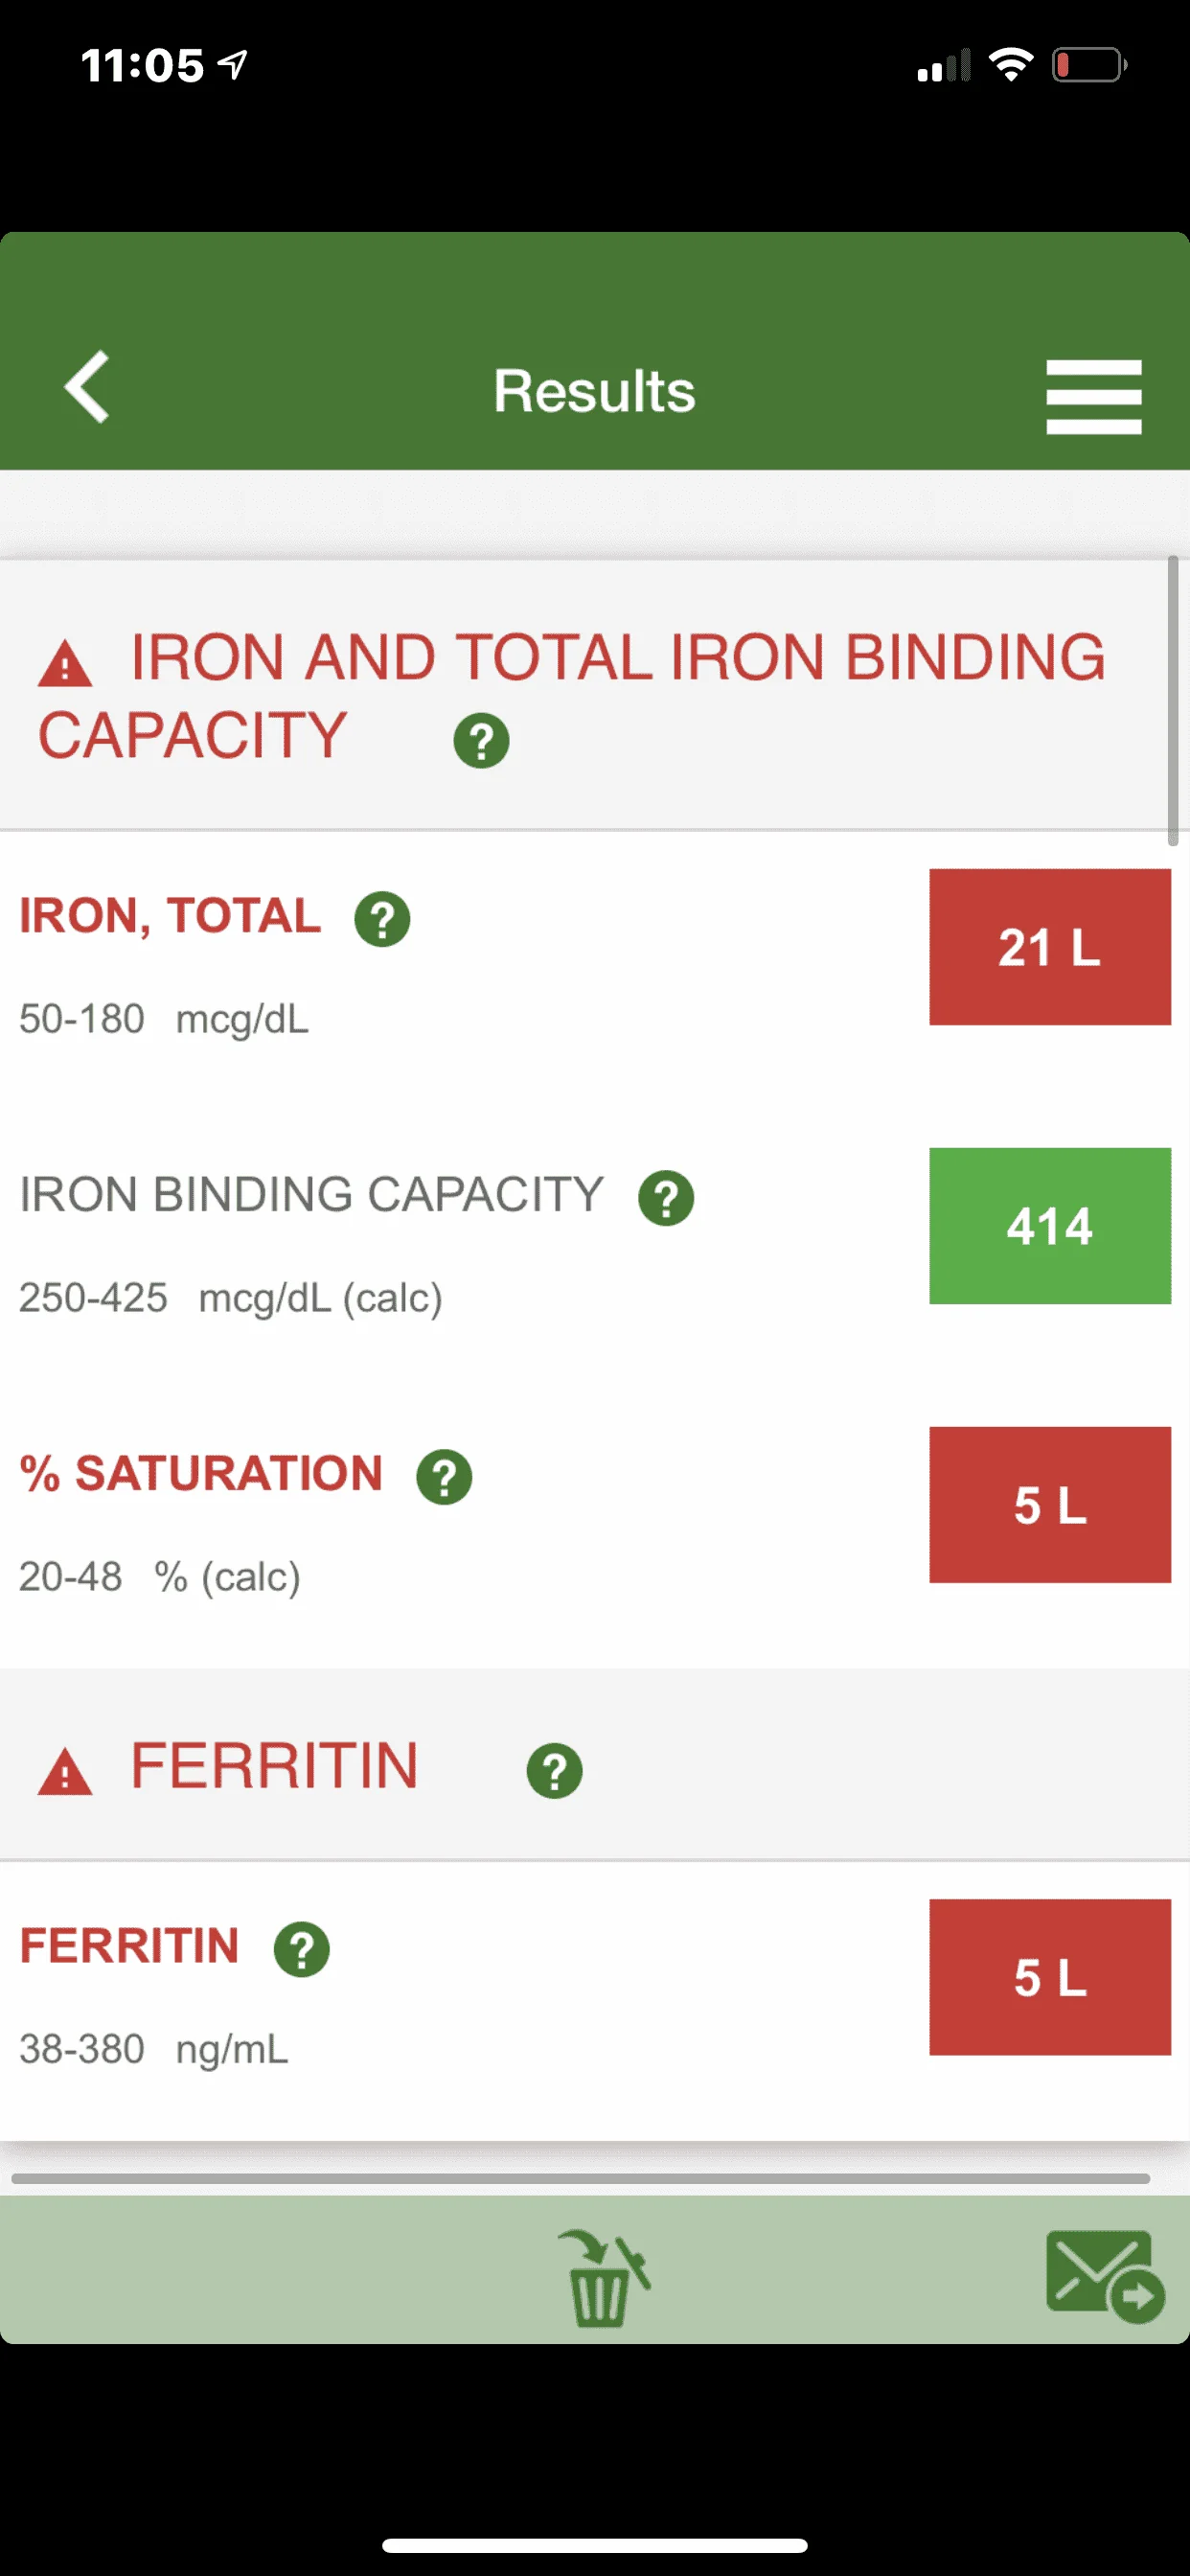
Task: Open help icon next to IRON, TOTAL
Action: point(382,919)
